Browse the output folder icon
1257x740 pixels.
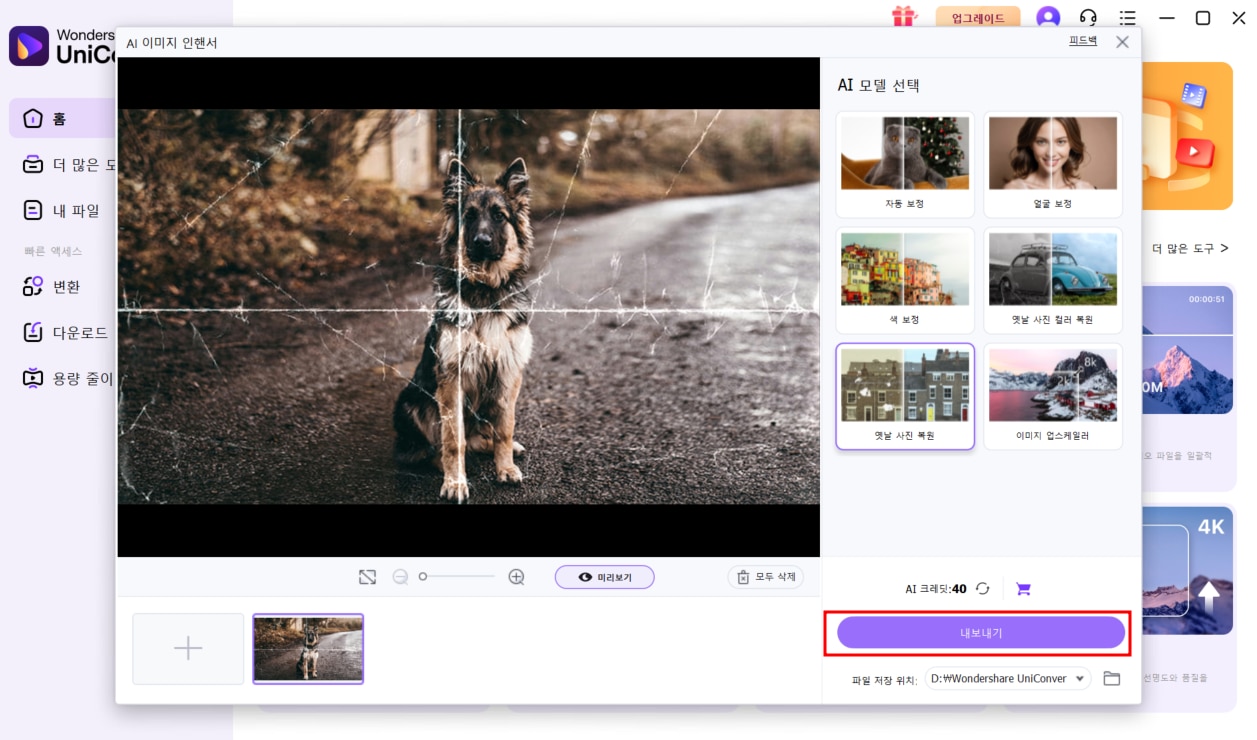click(1111, 679)
